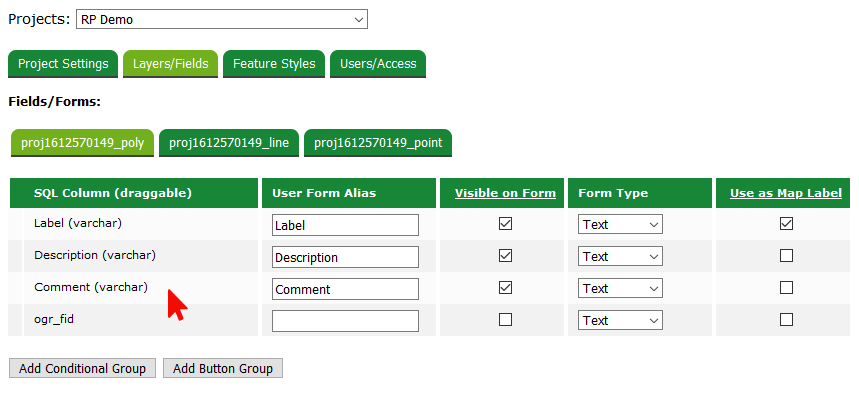
Task: Open the Projects dropdown showing RP Demo
Action: point(222,19)
